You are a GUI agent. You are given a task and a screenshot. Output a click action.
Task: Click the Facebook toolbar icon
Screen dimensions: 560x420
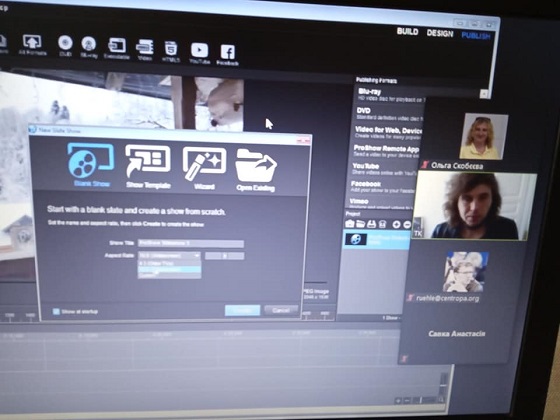pyautogui.click(x=228, y=55)
